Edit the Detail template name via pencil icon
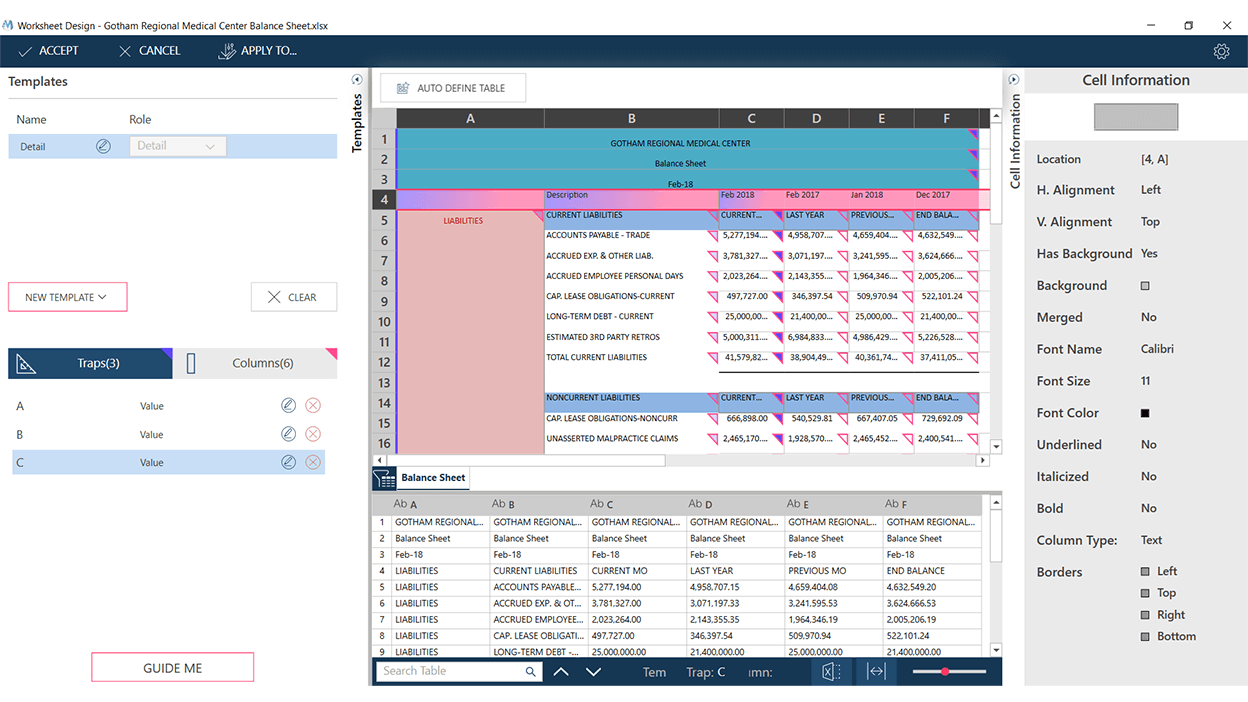This screenshot has height=702, width=1248. pyautogui.click(x=103, y=146)
